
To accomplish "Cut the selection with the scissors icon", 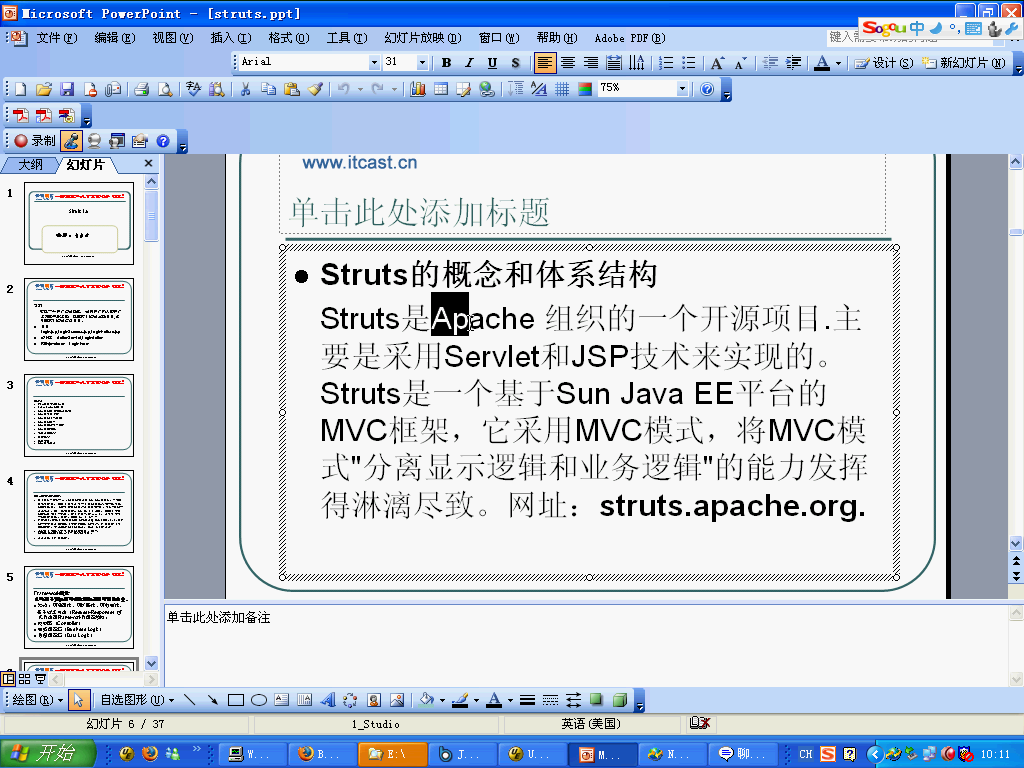I will tap(246, 89).
